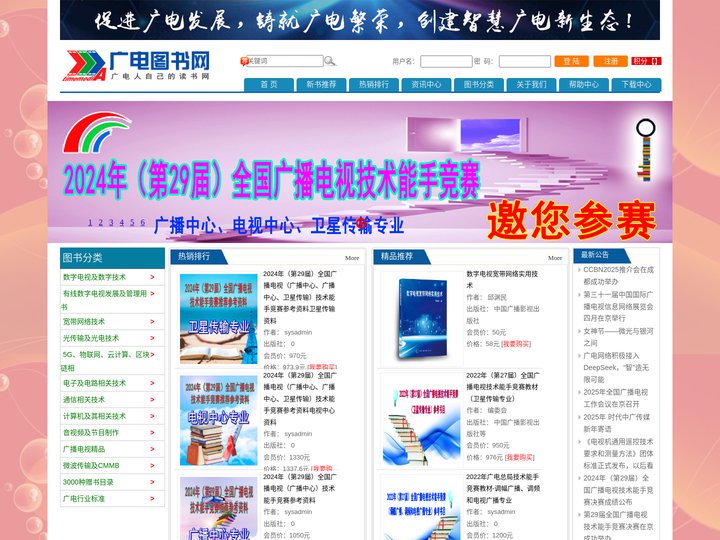720x540 pixels.
Task: Click the 密码 password field
Action: click(x=524, y=61)
